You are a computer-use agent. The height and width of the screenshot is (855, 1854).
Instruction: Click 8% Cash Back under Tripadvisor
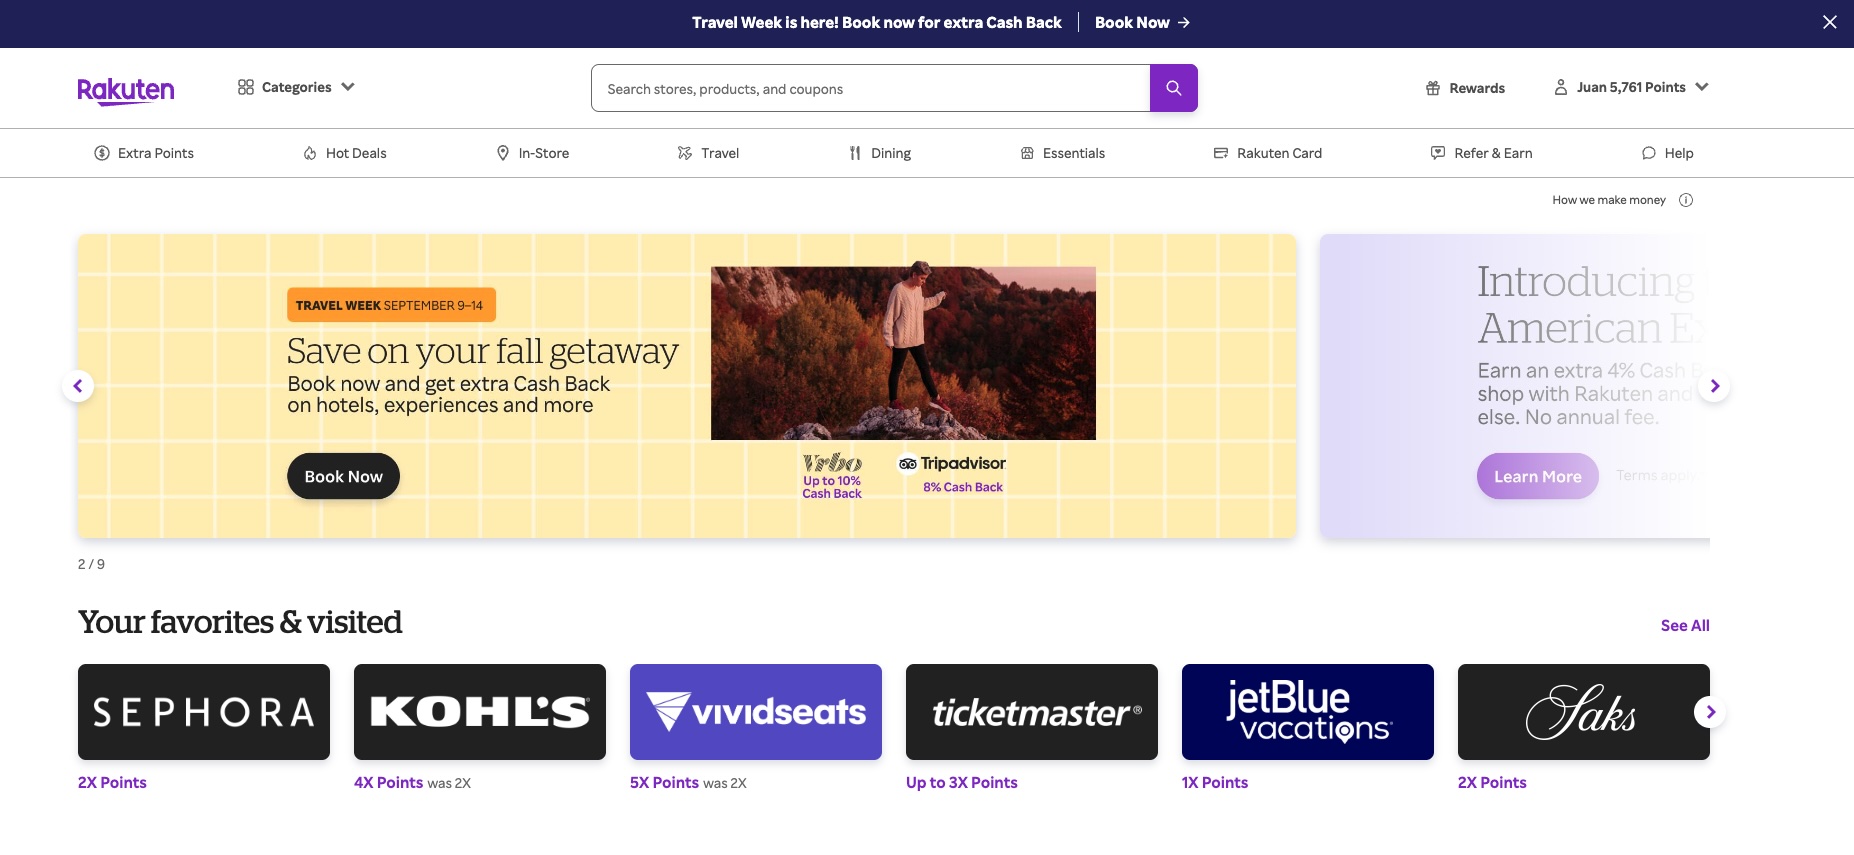962,487
